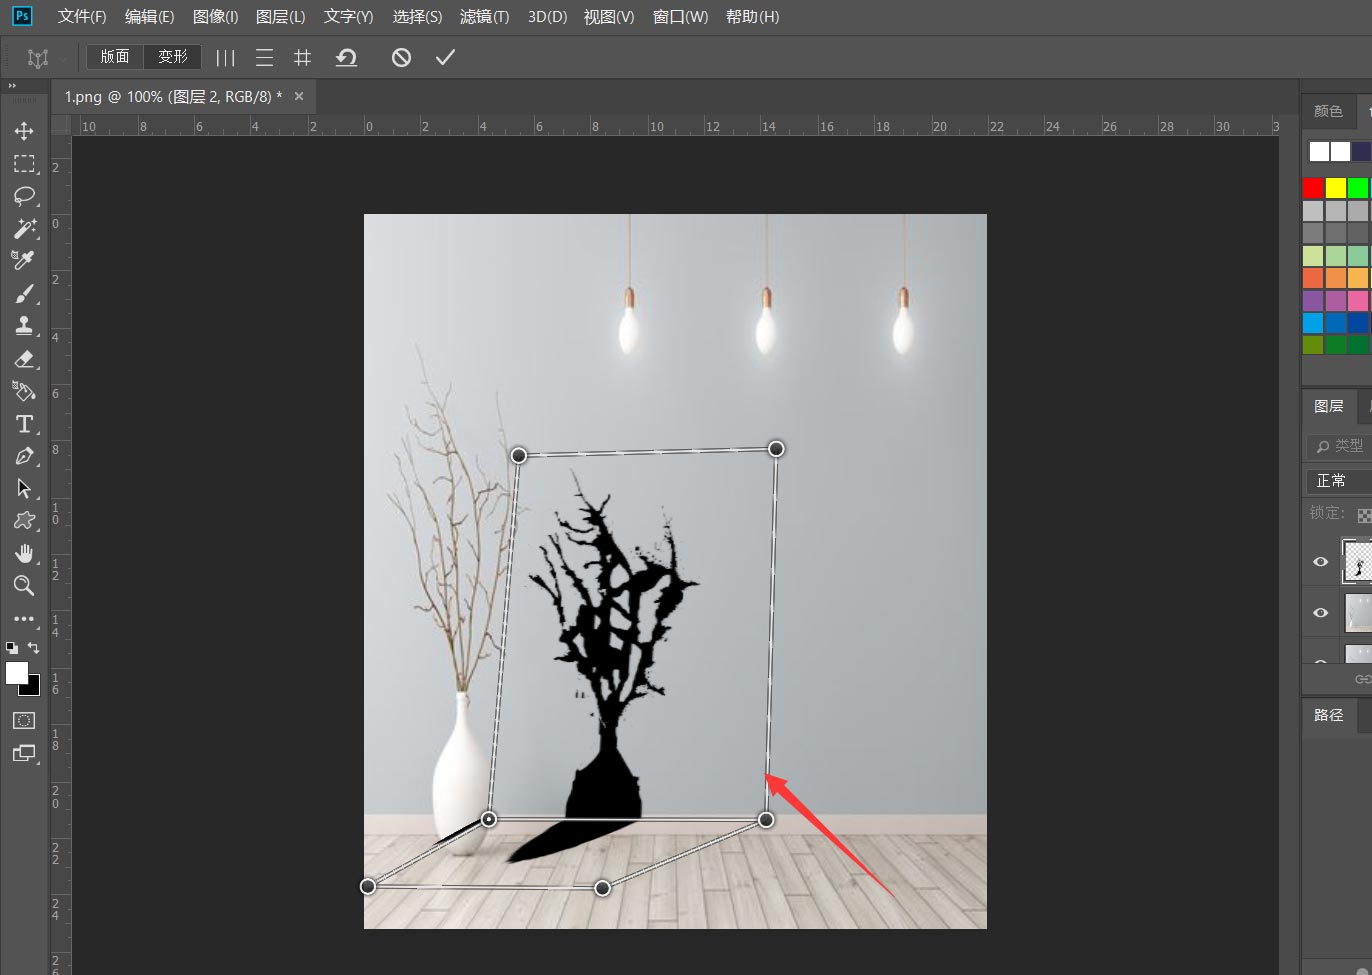The height and width of the screenshot is (975, 1372).
Task: Expand the toolbar using the double-arrow
Action: click(x=12, y=87)
